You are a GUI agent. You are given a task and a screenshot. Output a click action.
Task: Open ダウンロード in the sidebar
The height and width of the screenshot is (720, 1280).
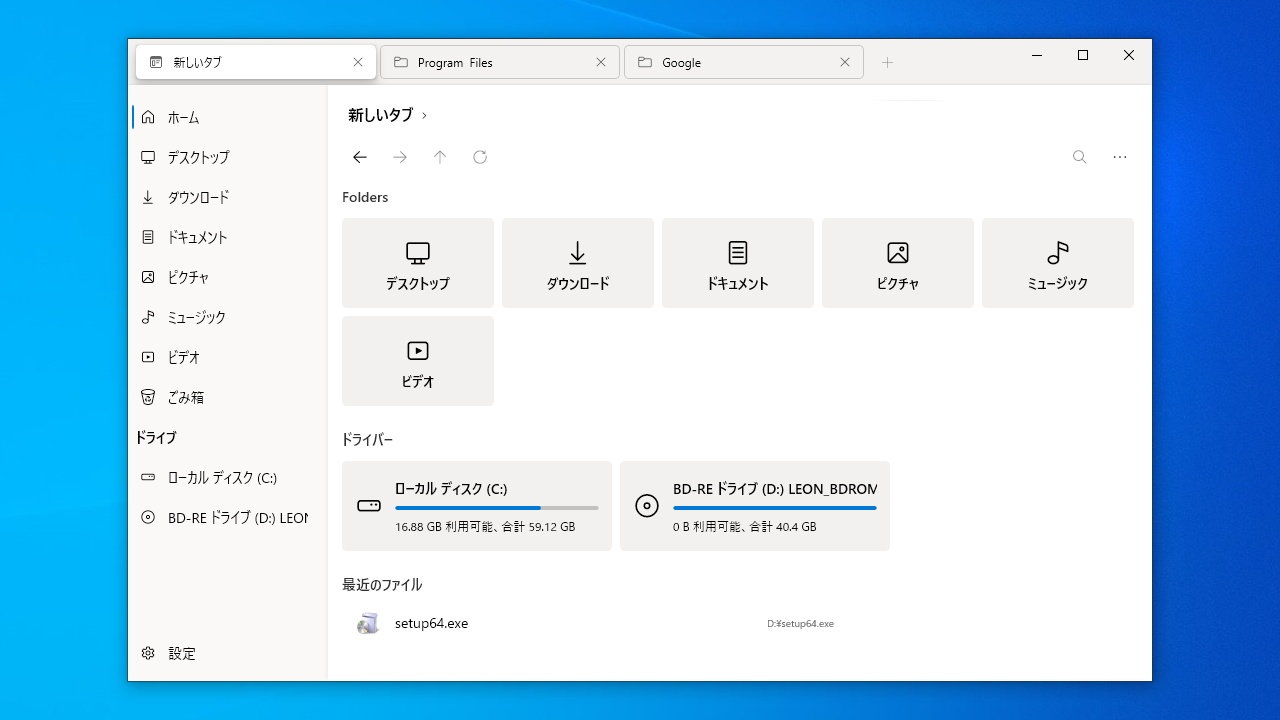228,197
